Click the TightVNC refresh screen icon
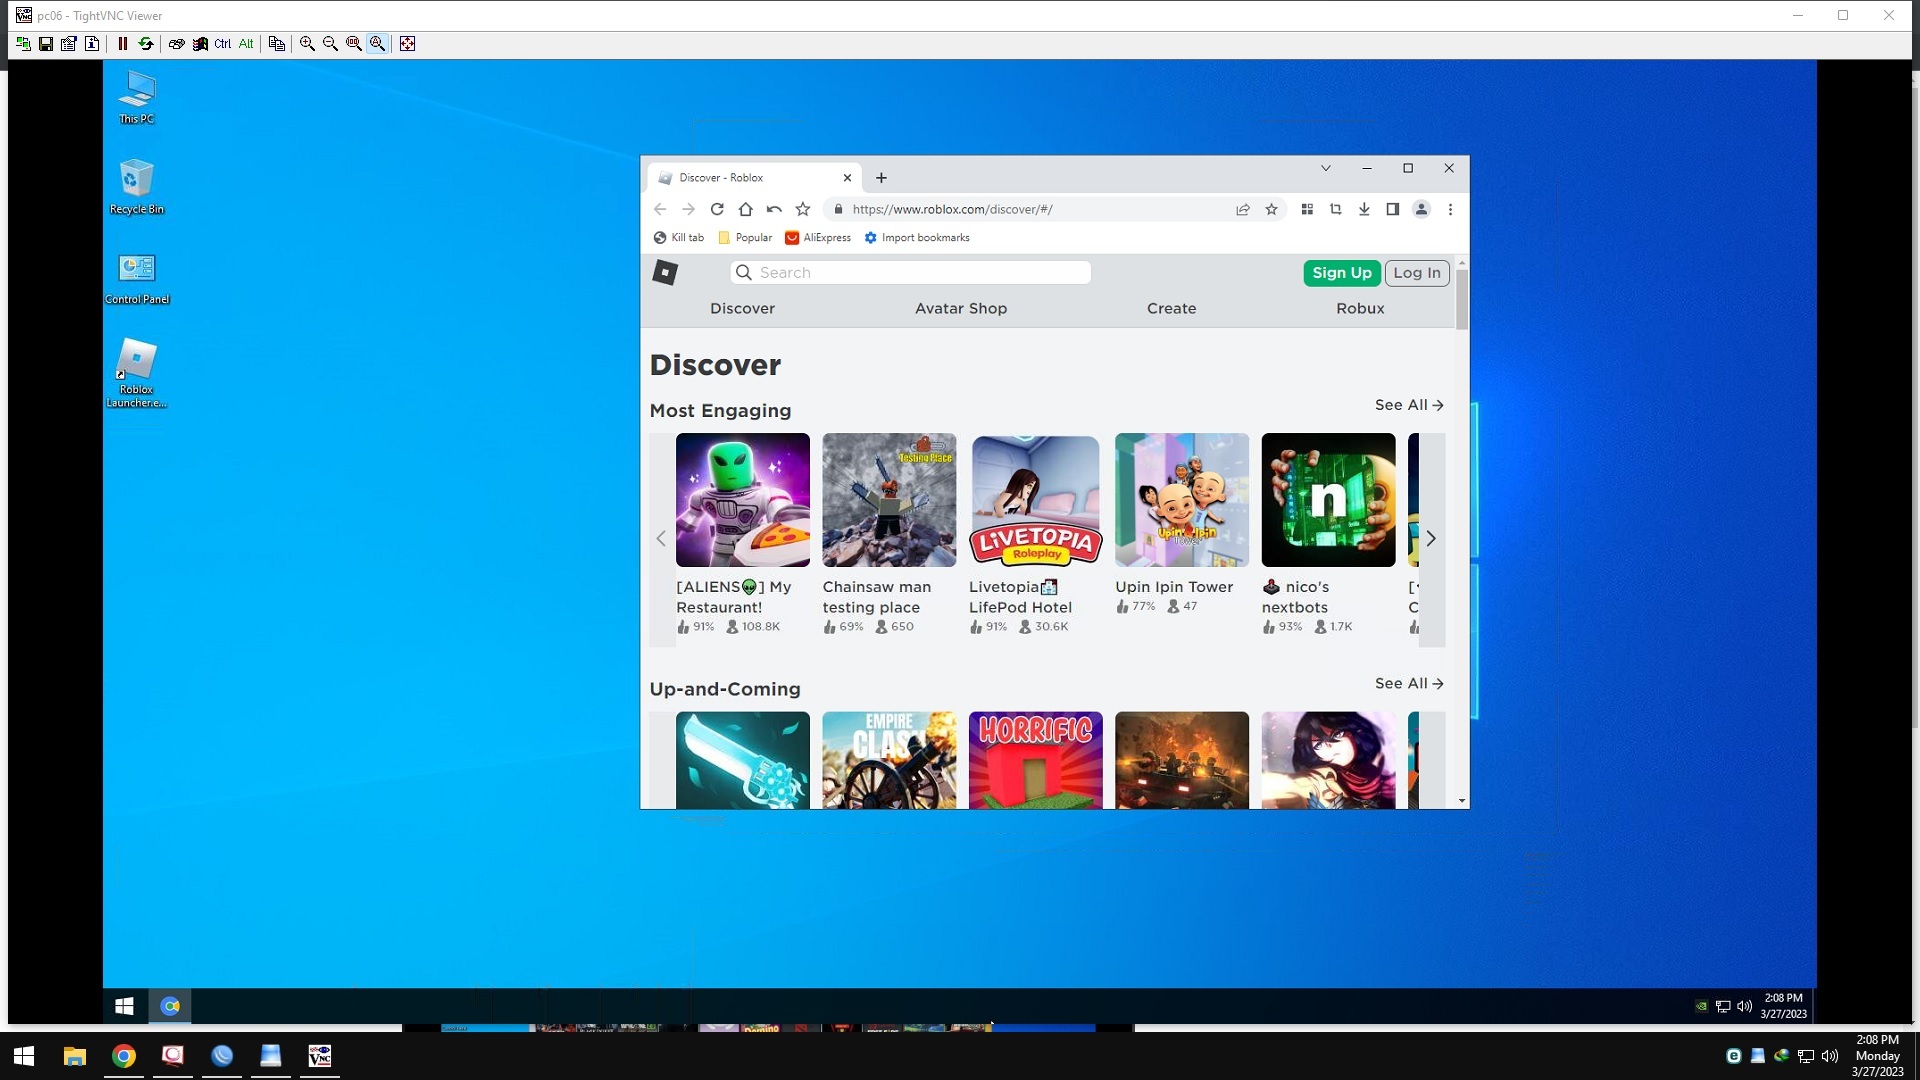1920x1080 pixels. pyautogui.click(x=146, y=43)
